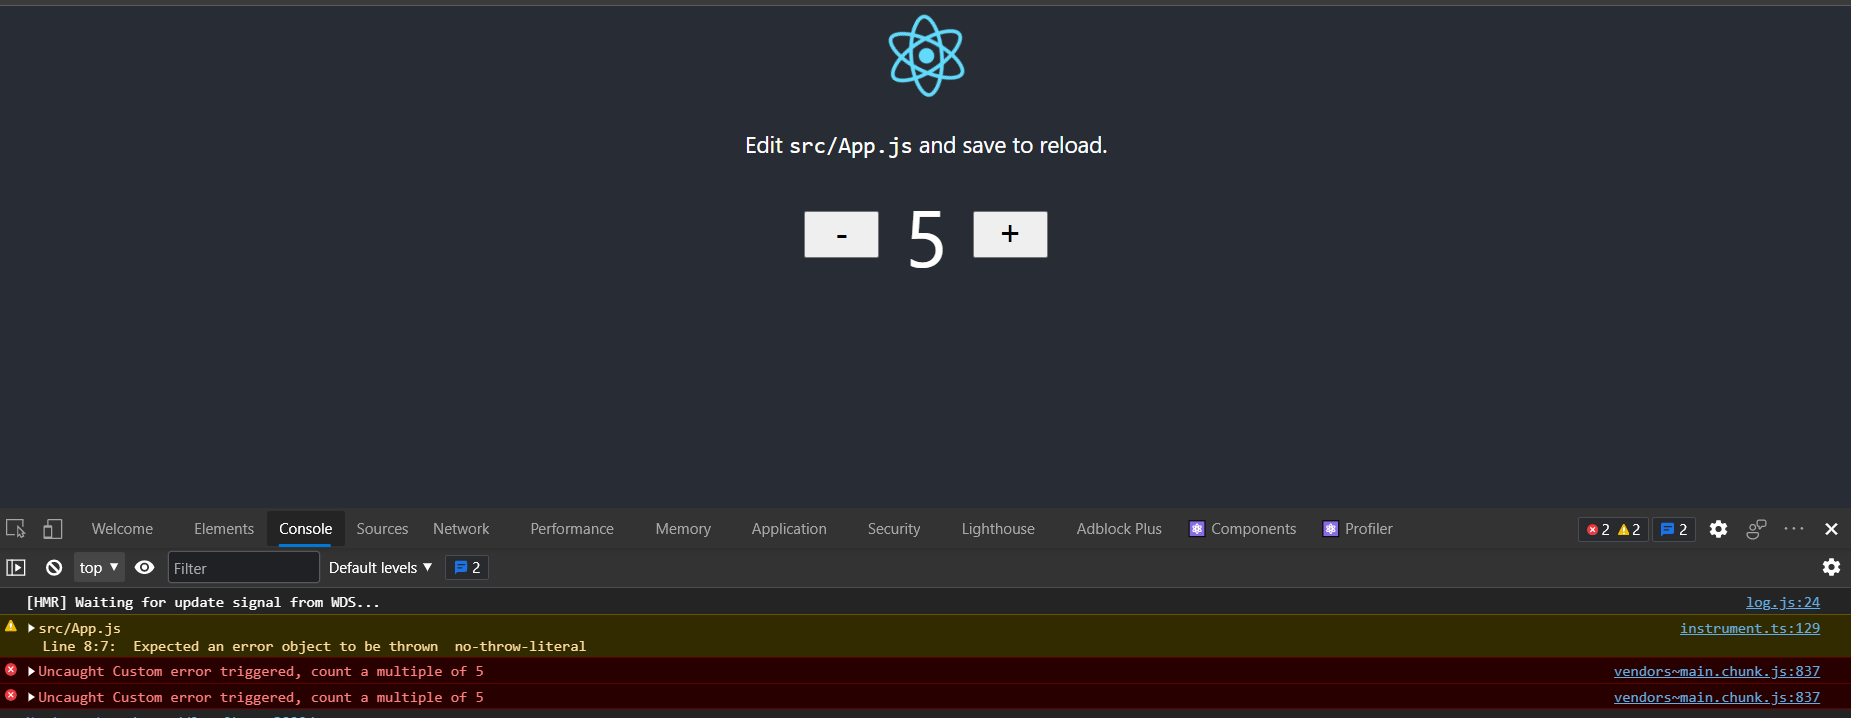This screenshot has height=718, width=1851.
Task: Open the Sources tab
Action: click(x=382, y=529)
